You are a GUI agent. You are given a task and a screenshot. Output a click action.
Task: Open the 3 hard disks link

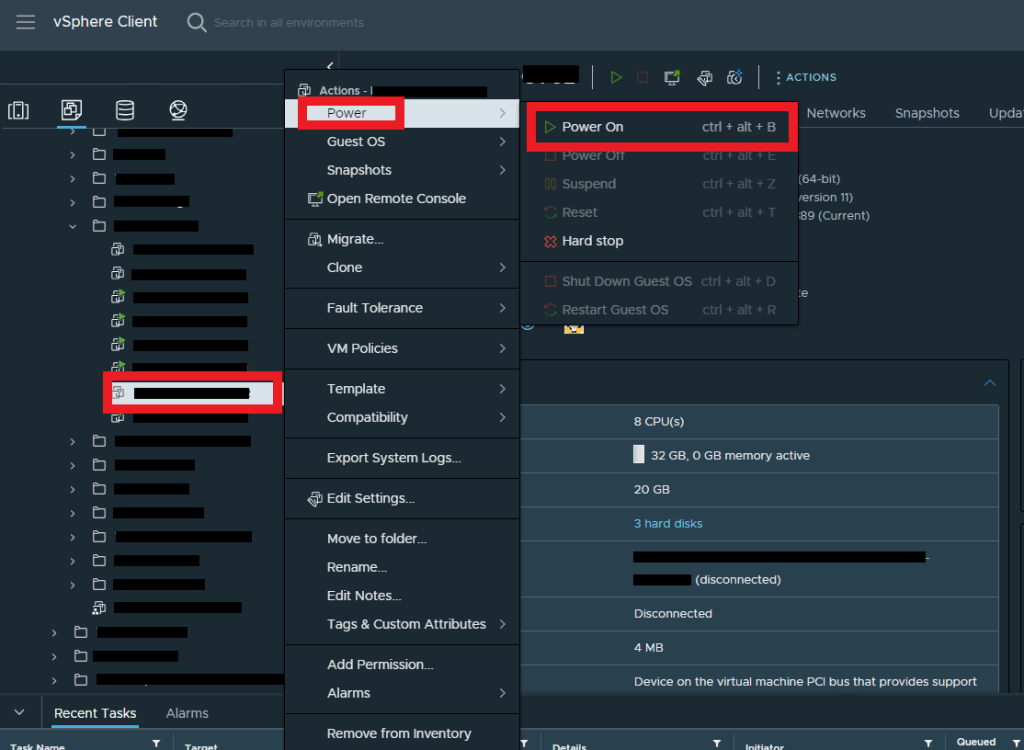point(668,523)
